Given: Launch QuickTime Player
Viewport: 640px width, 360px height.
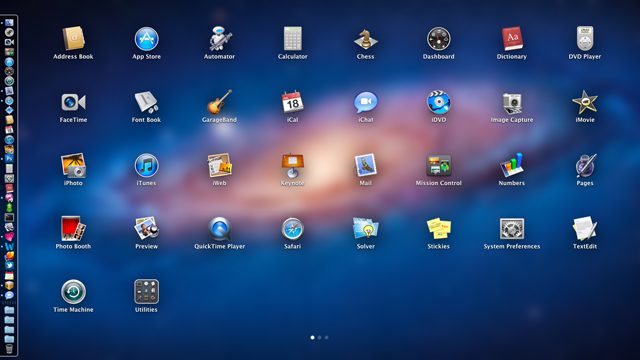Looking at the screenshot, I should point(220,229).
